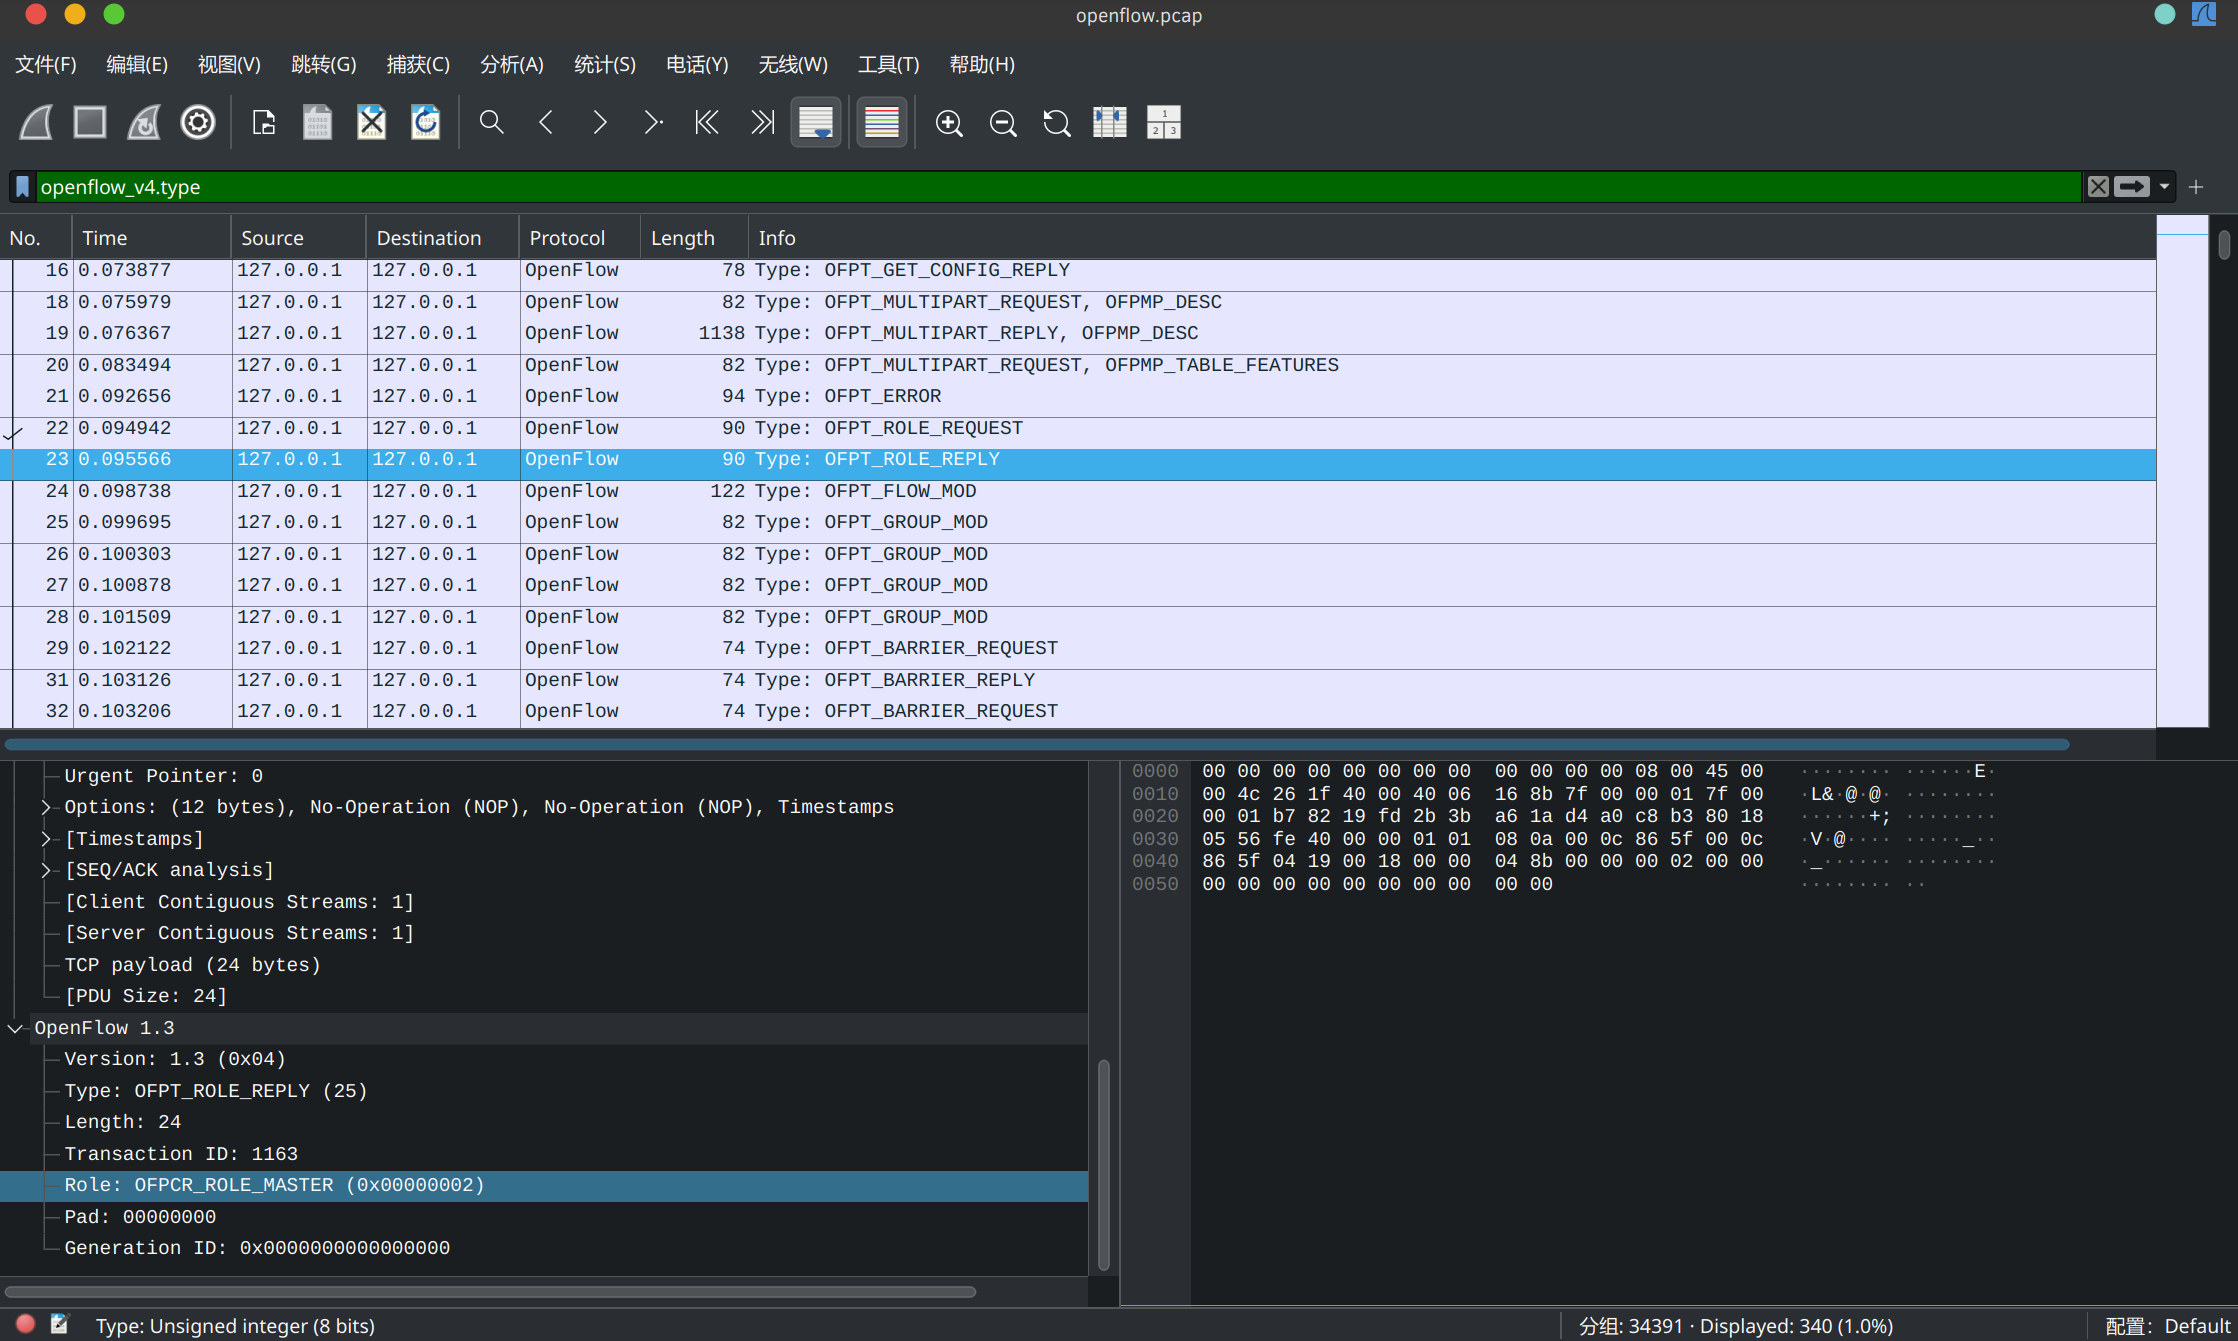2238x1341 pixels.
Task: Click the start capture shark fin icon
Action: pos(36,123)
